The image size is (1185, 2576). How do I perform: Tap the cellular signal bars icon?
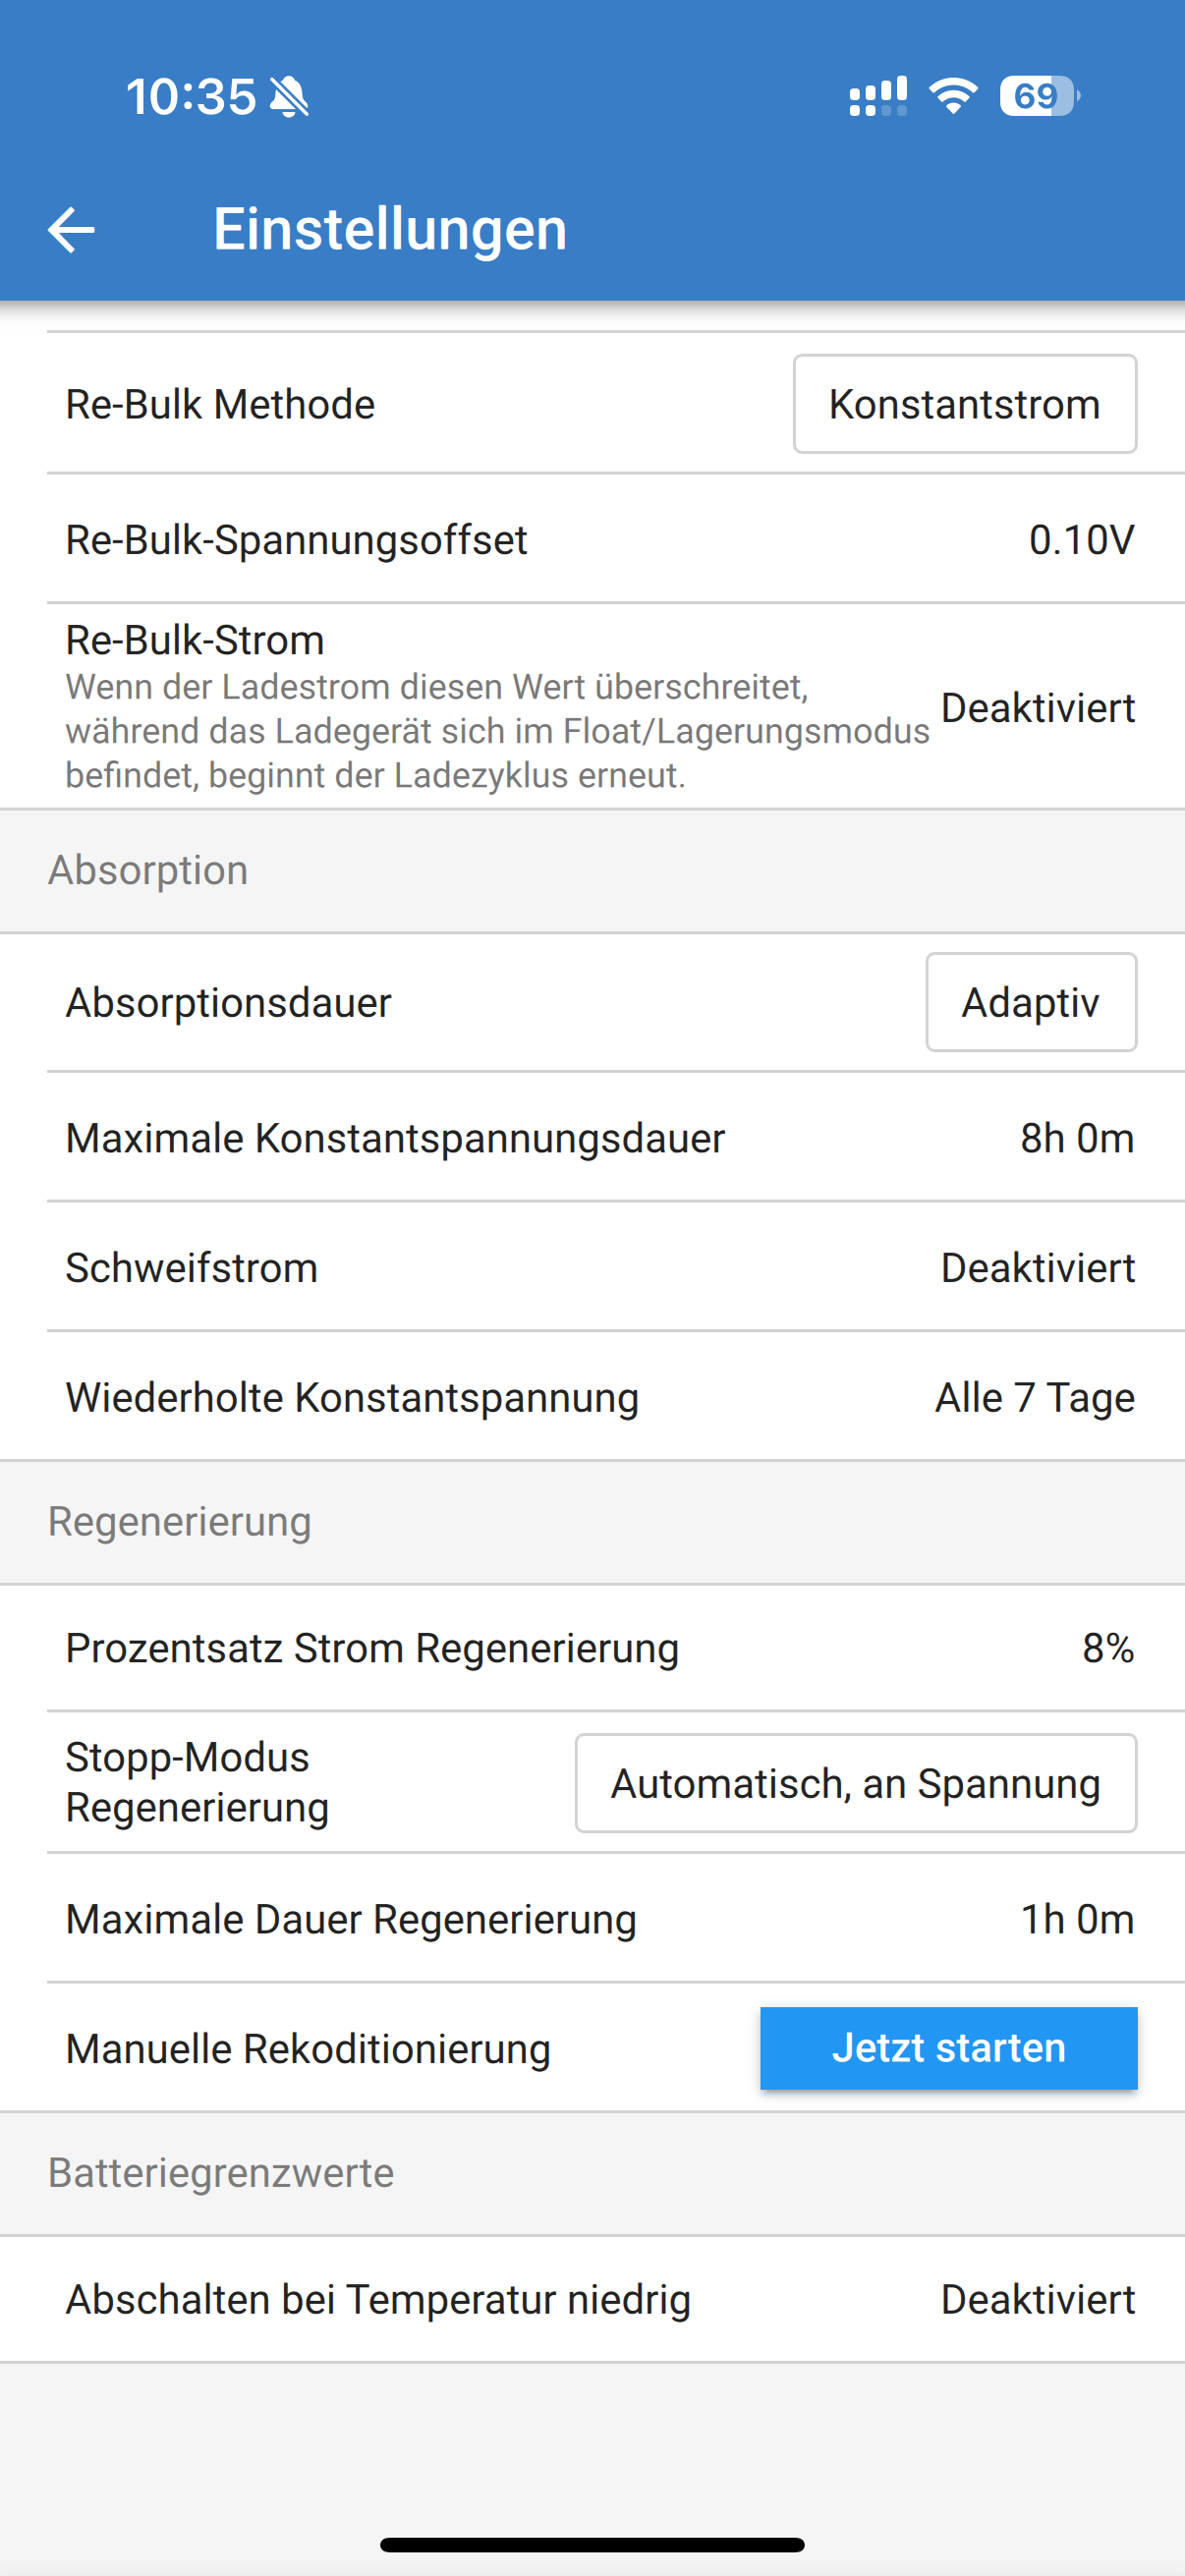coord(878,96)
